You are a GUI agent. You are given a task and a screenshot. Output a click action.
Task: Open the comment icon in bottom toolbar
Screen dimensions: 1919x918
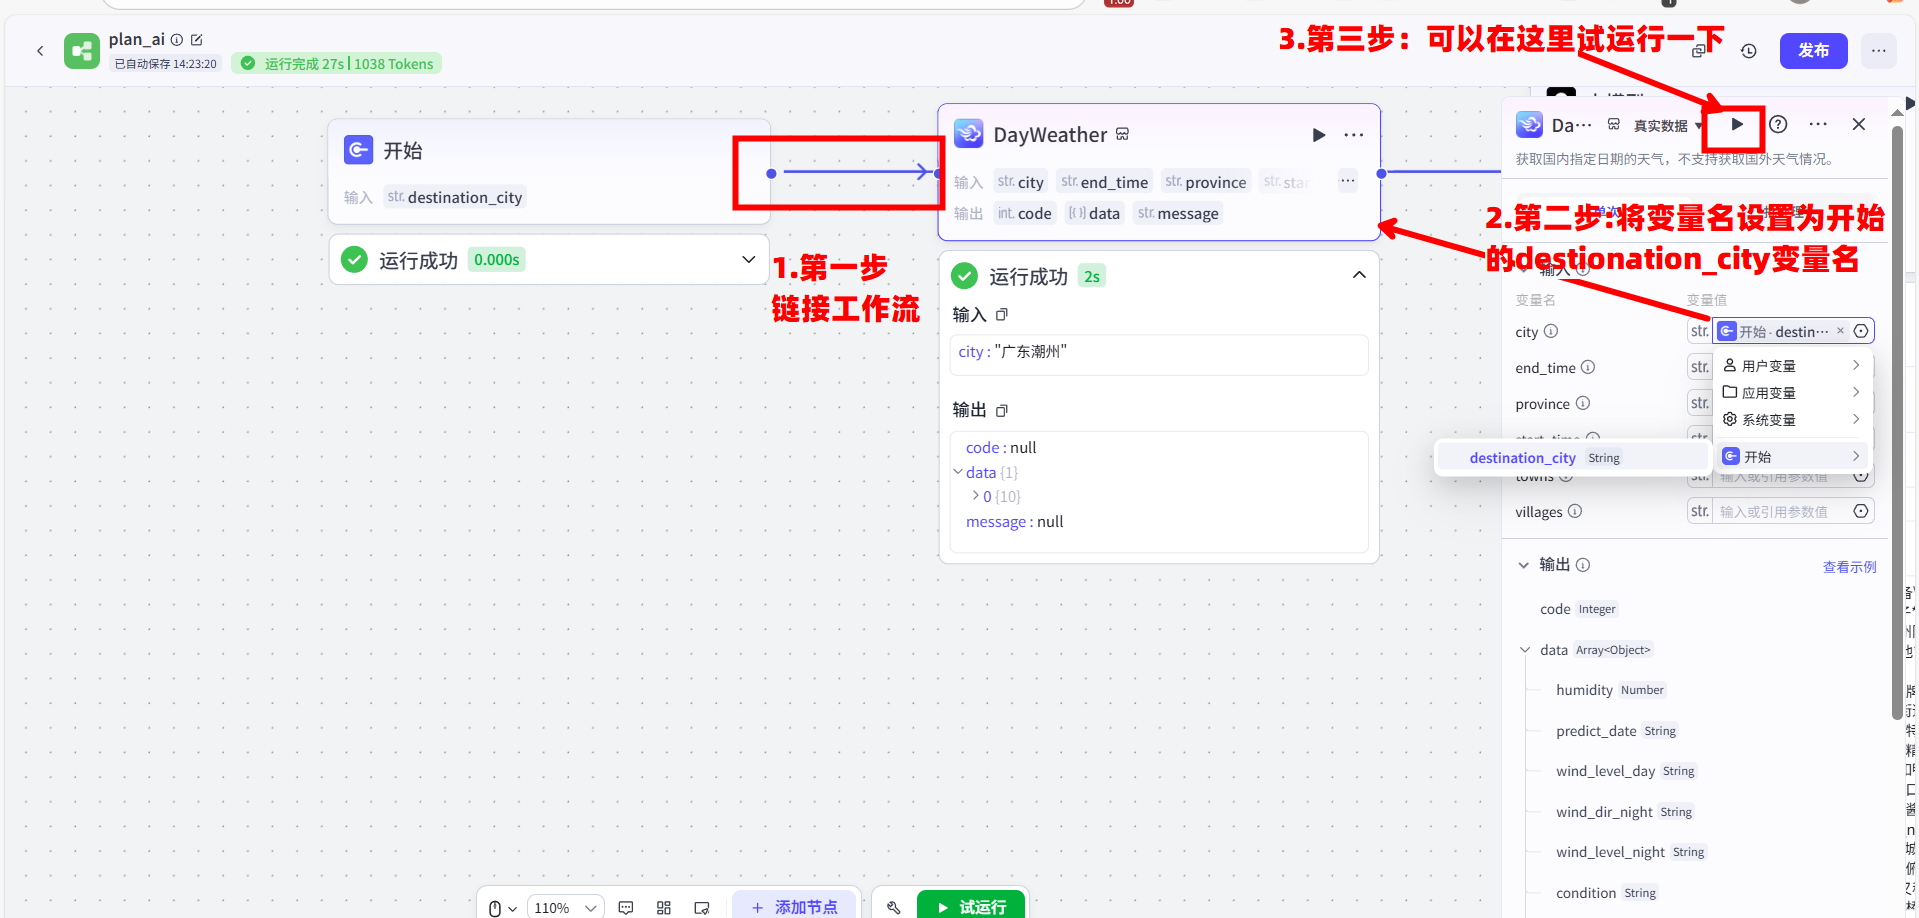click(626, 907)
